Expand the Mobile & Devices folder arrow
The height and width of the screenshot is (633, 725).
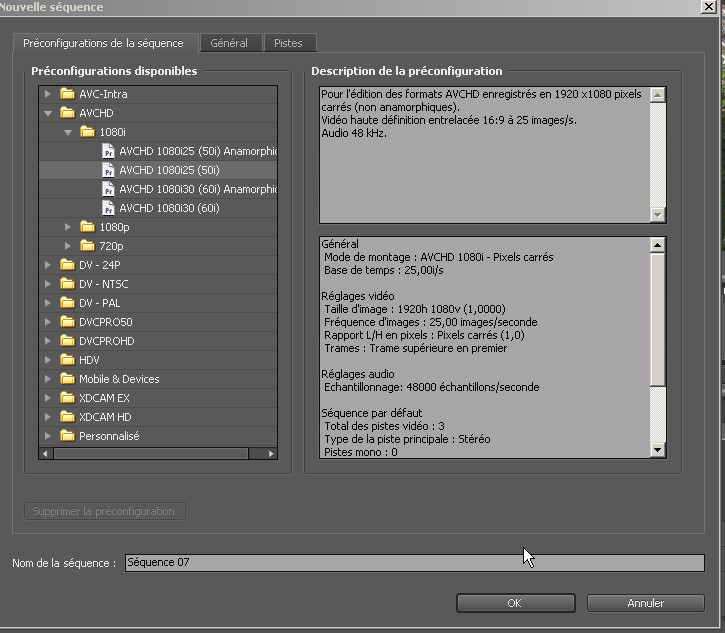click(48, 379)
